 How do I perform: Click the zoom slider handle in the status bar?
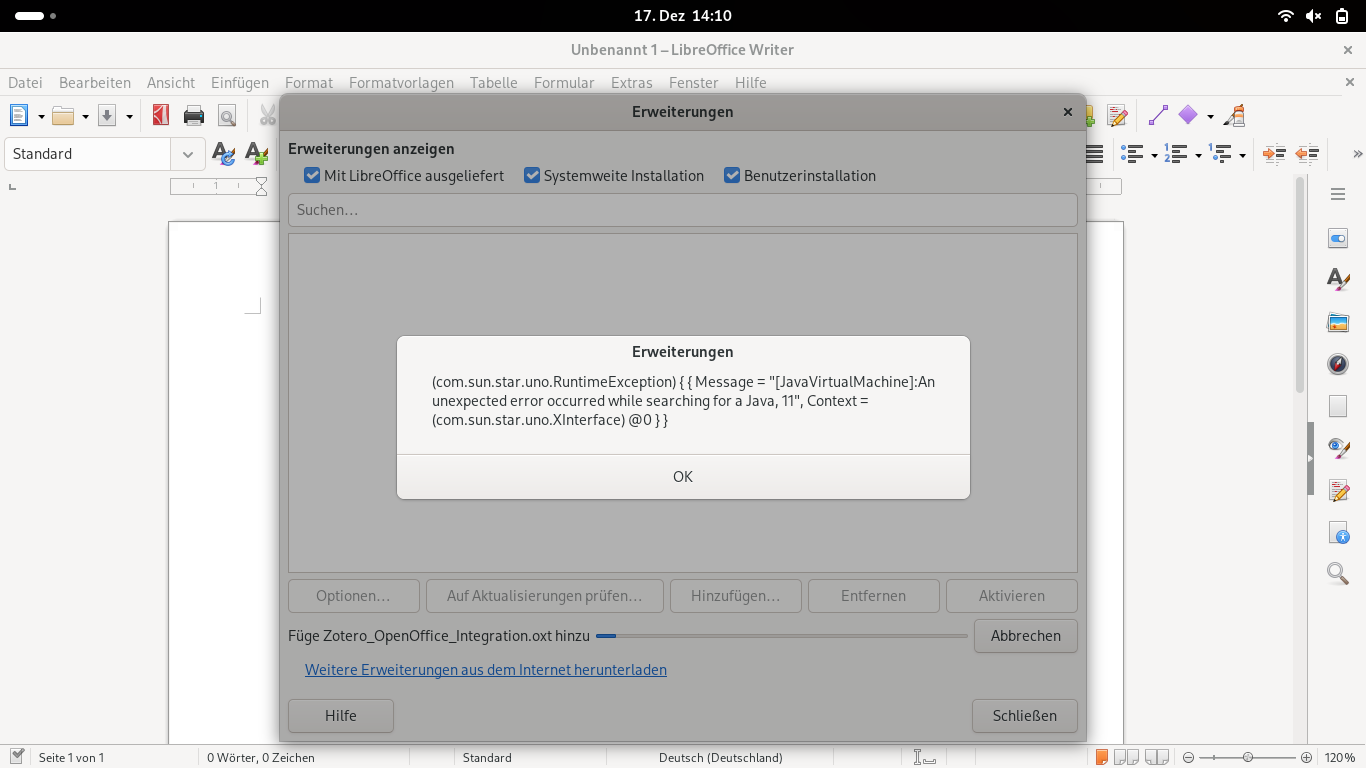coord(1248,757)
